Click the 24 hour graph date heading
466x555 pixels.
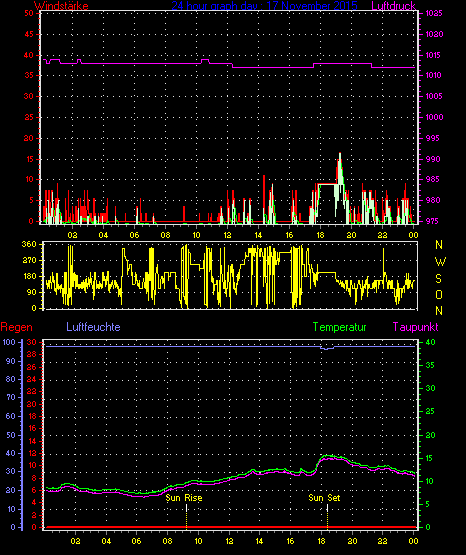264,6
